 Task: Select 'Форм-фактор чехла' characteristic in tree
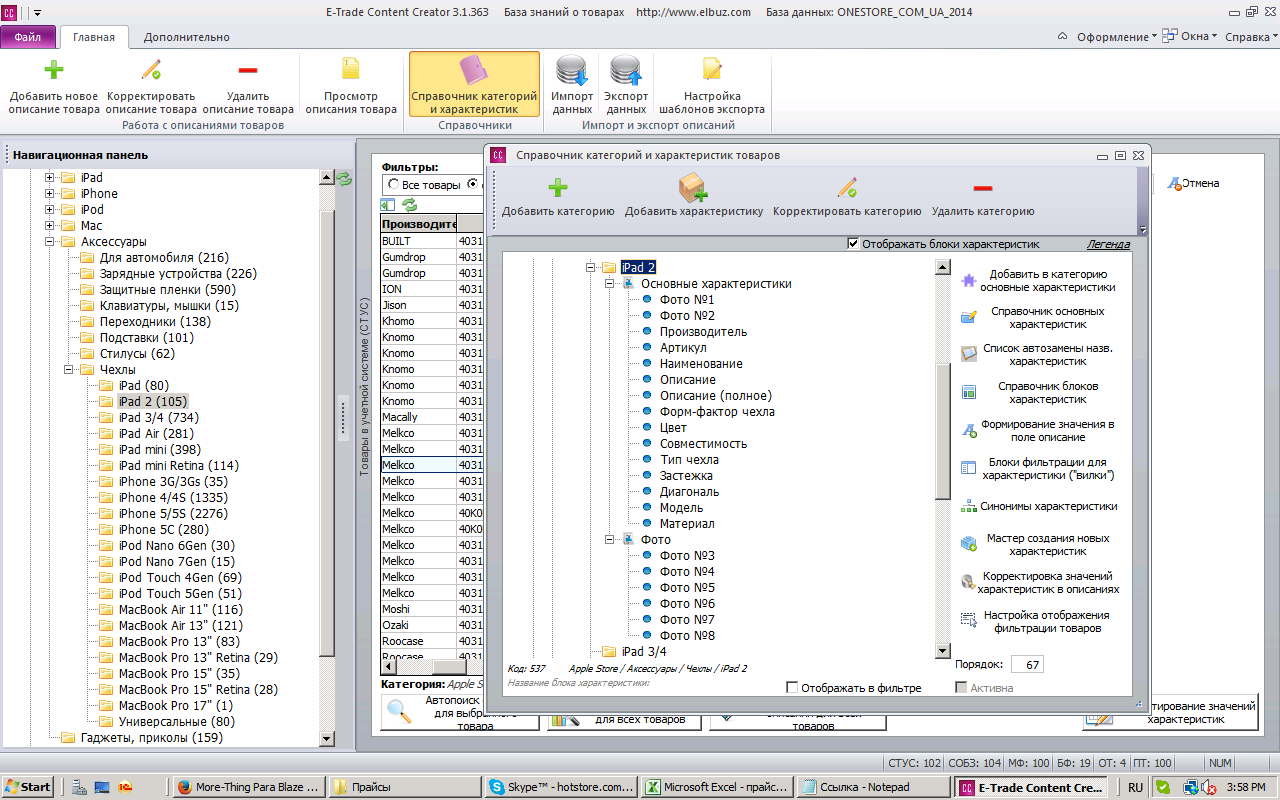pyautogui.click(x=717, y=412)
